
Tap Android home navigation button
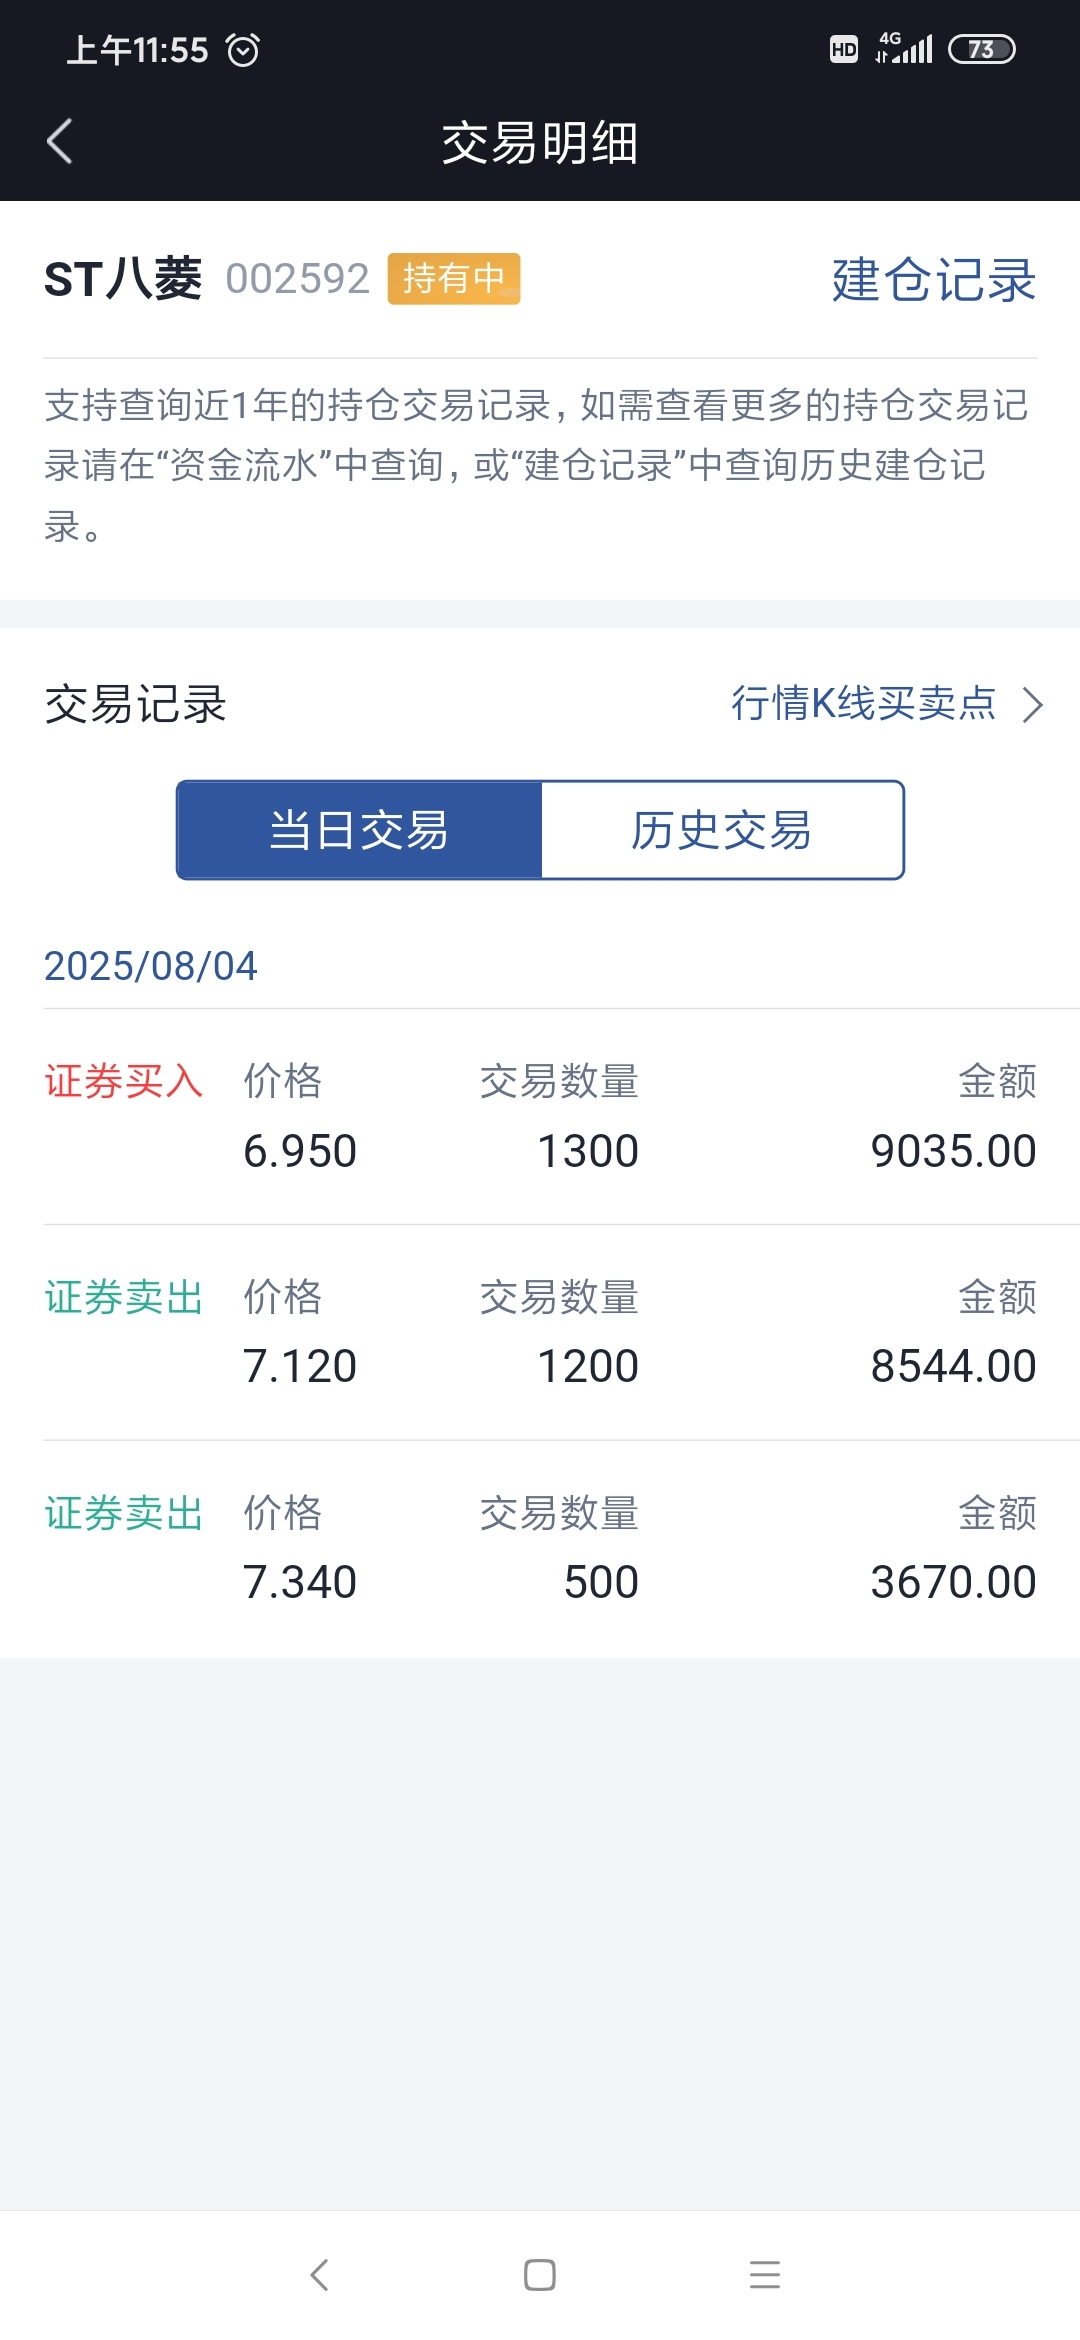click(x=540, y=2275)
